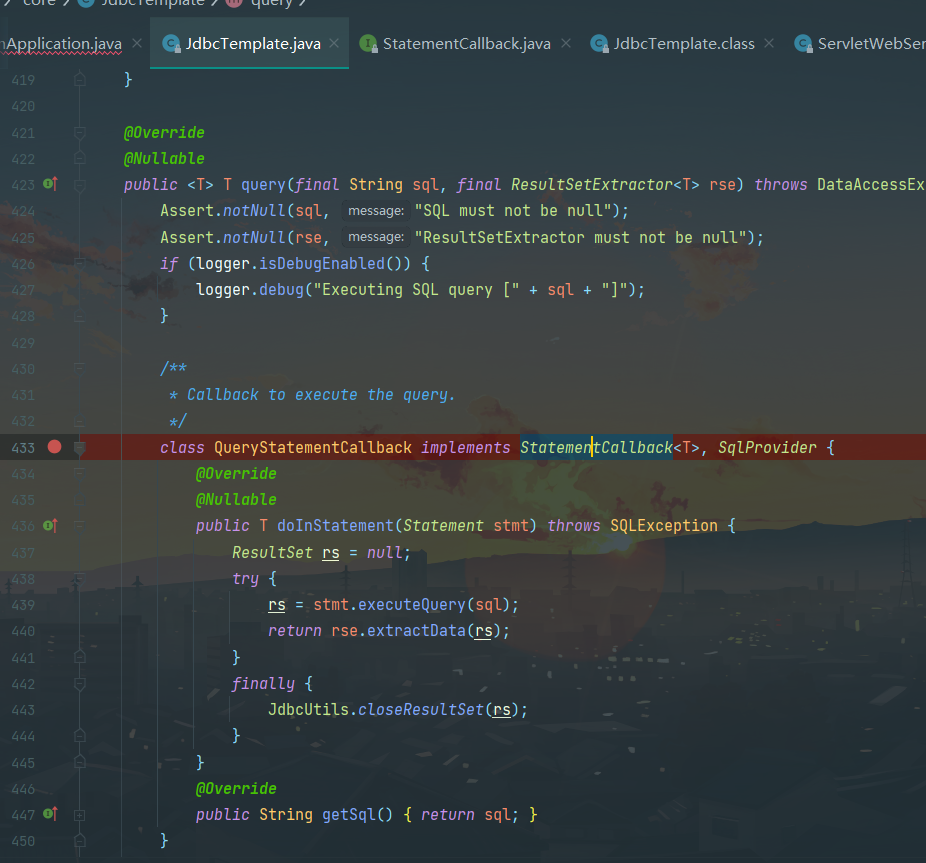Image resolution: width=926 pixels, height=863 pixels.
Task: Collapse the annotation fold on line 421
Action: 80,133
